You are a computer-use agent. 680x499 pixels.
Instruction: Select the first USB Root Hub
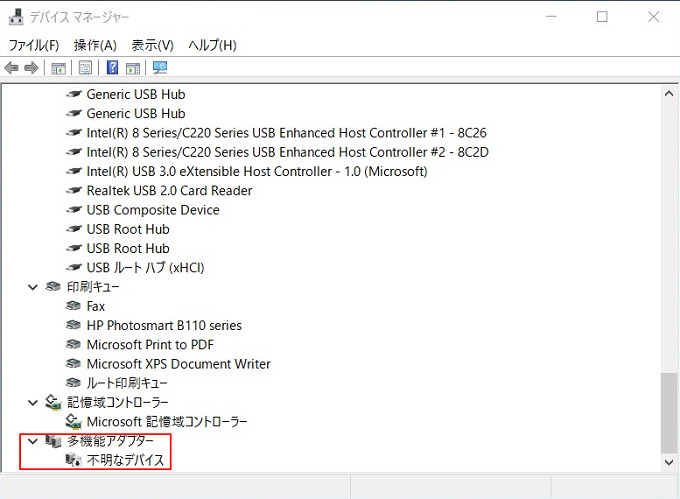(x=128, y=229)
